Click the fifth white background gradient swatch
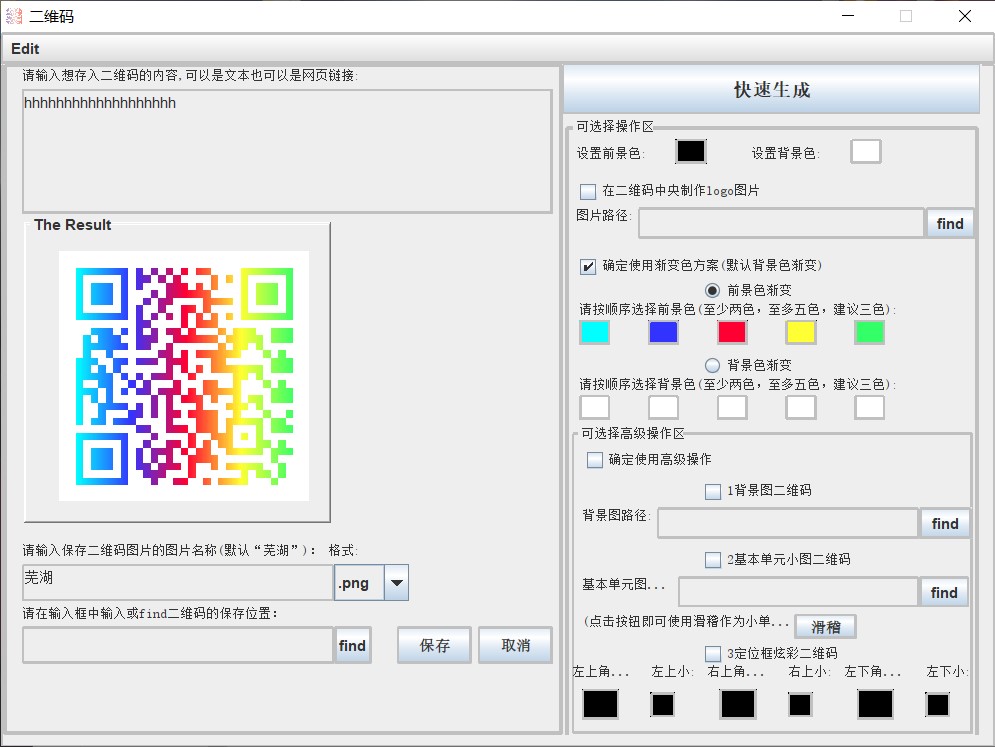The height and width of the screenshot is (747, 995). tap(869, 407)
